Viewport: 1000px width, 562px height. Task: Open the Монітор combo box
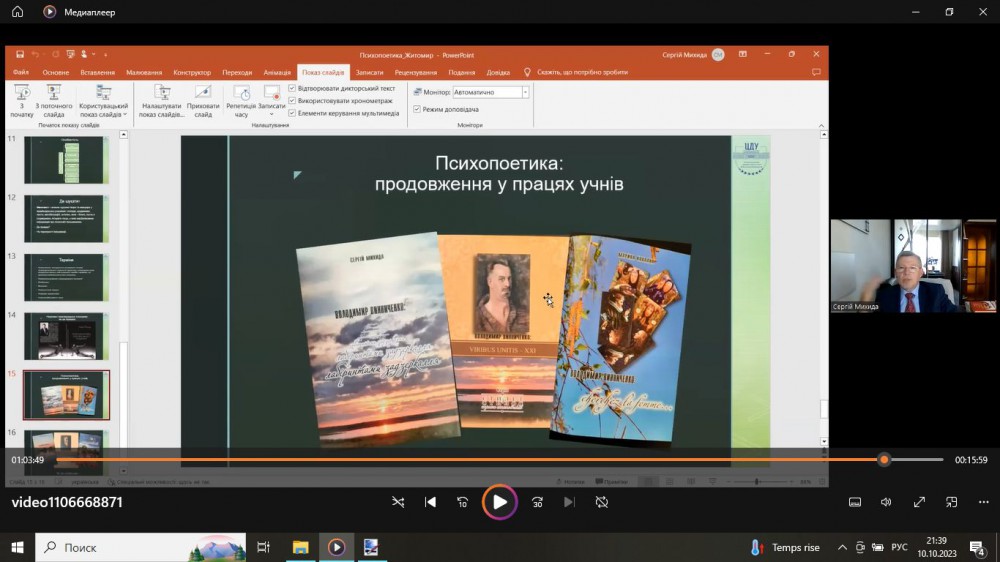[490, 92]
